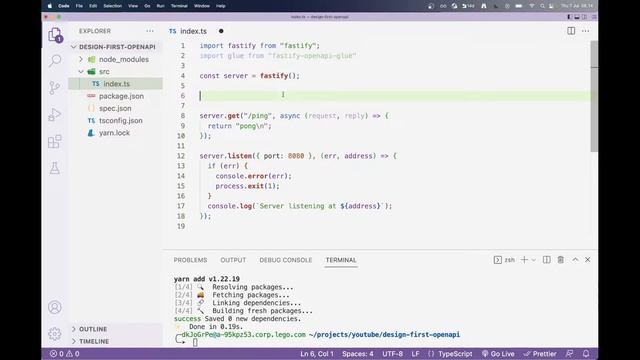Viewport: 640px width, 360px height.
Task: Open the Search view in activity bar
Action: [55, 61]
